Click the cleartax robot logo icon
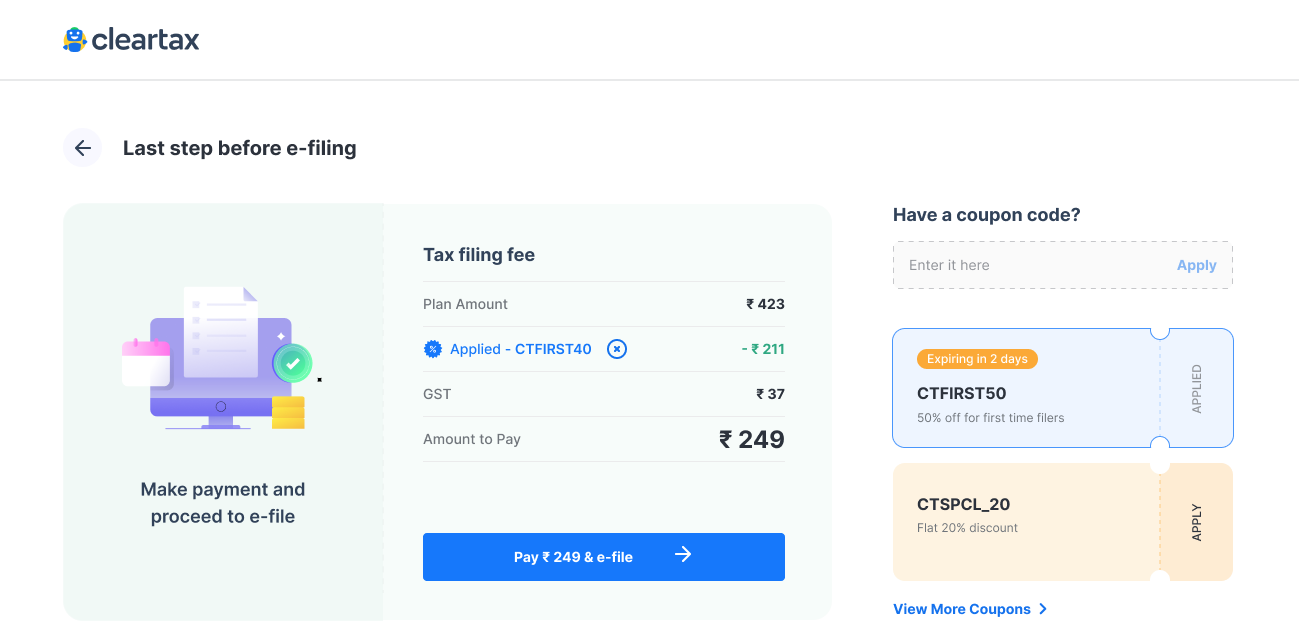Image resolution: width=1299 pixels, height=642 pixels. point(74,39)
